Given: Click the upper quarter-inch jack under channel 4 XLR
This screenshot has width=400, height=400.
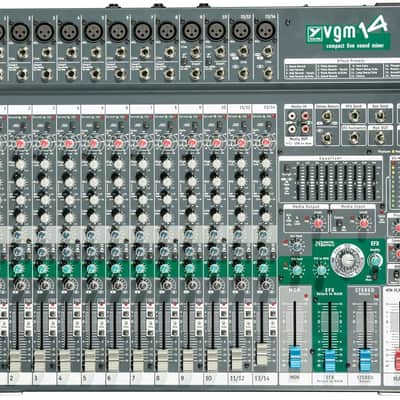Looking at the screenshot, I should [71, 53].
